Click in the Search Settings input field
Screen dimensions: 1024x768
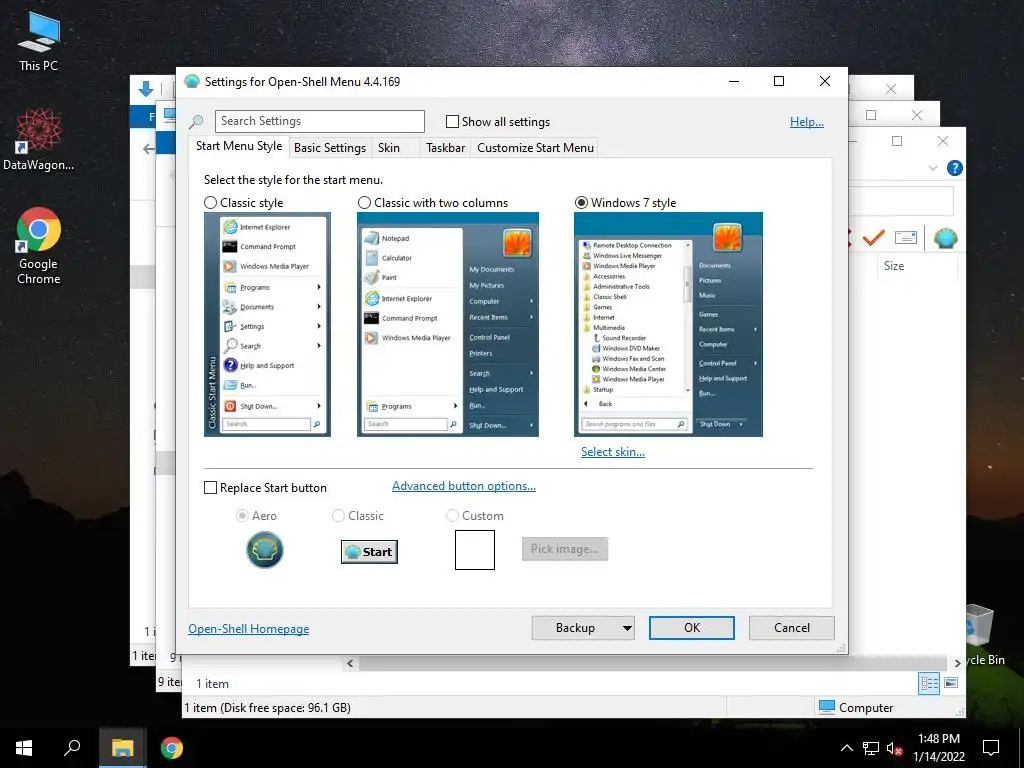coord(320,121)
